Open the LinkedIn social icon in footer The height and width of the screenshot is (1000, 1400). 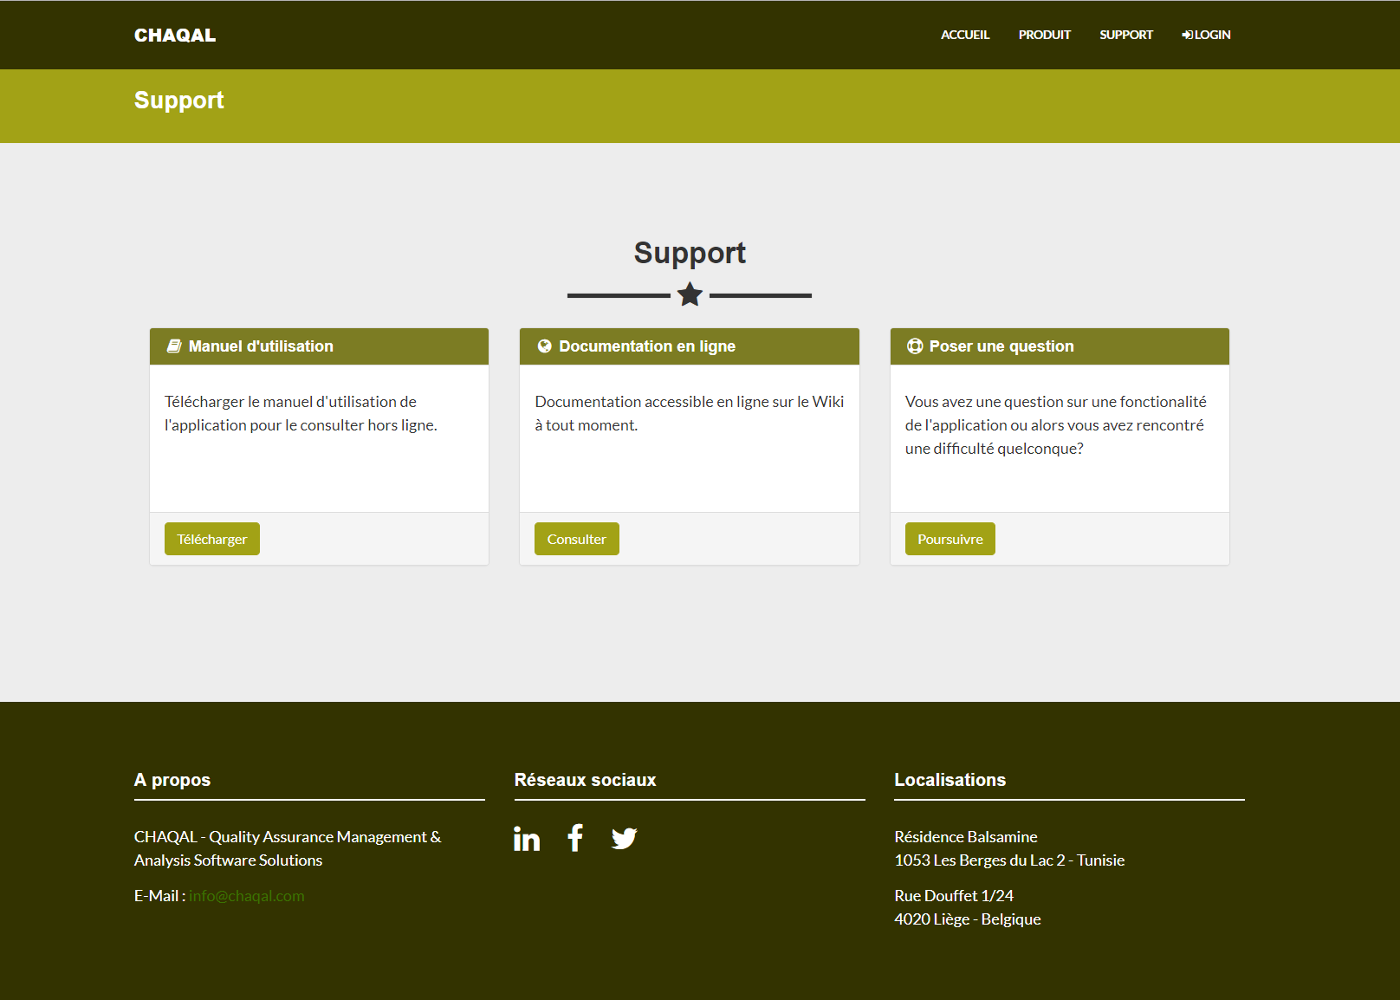(x=526, y=838)
